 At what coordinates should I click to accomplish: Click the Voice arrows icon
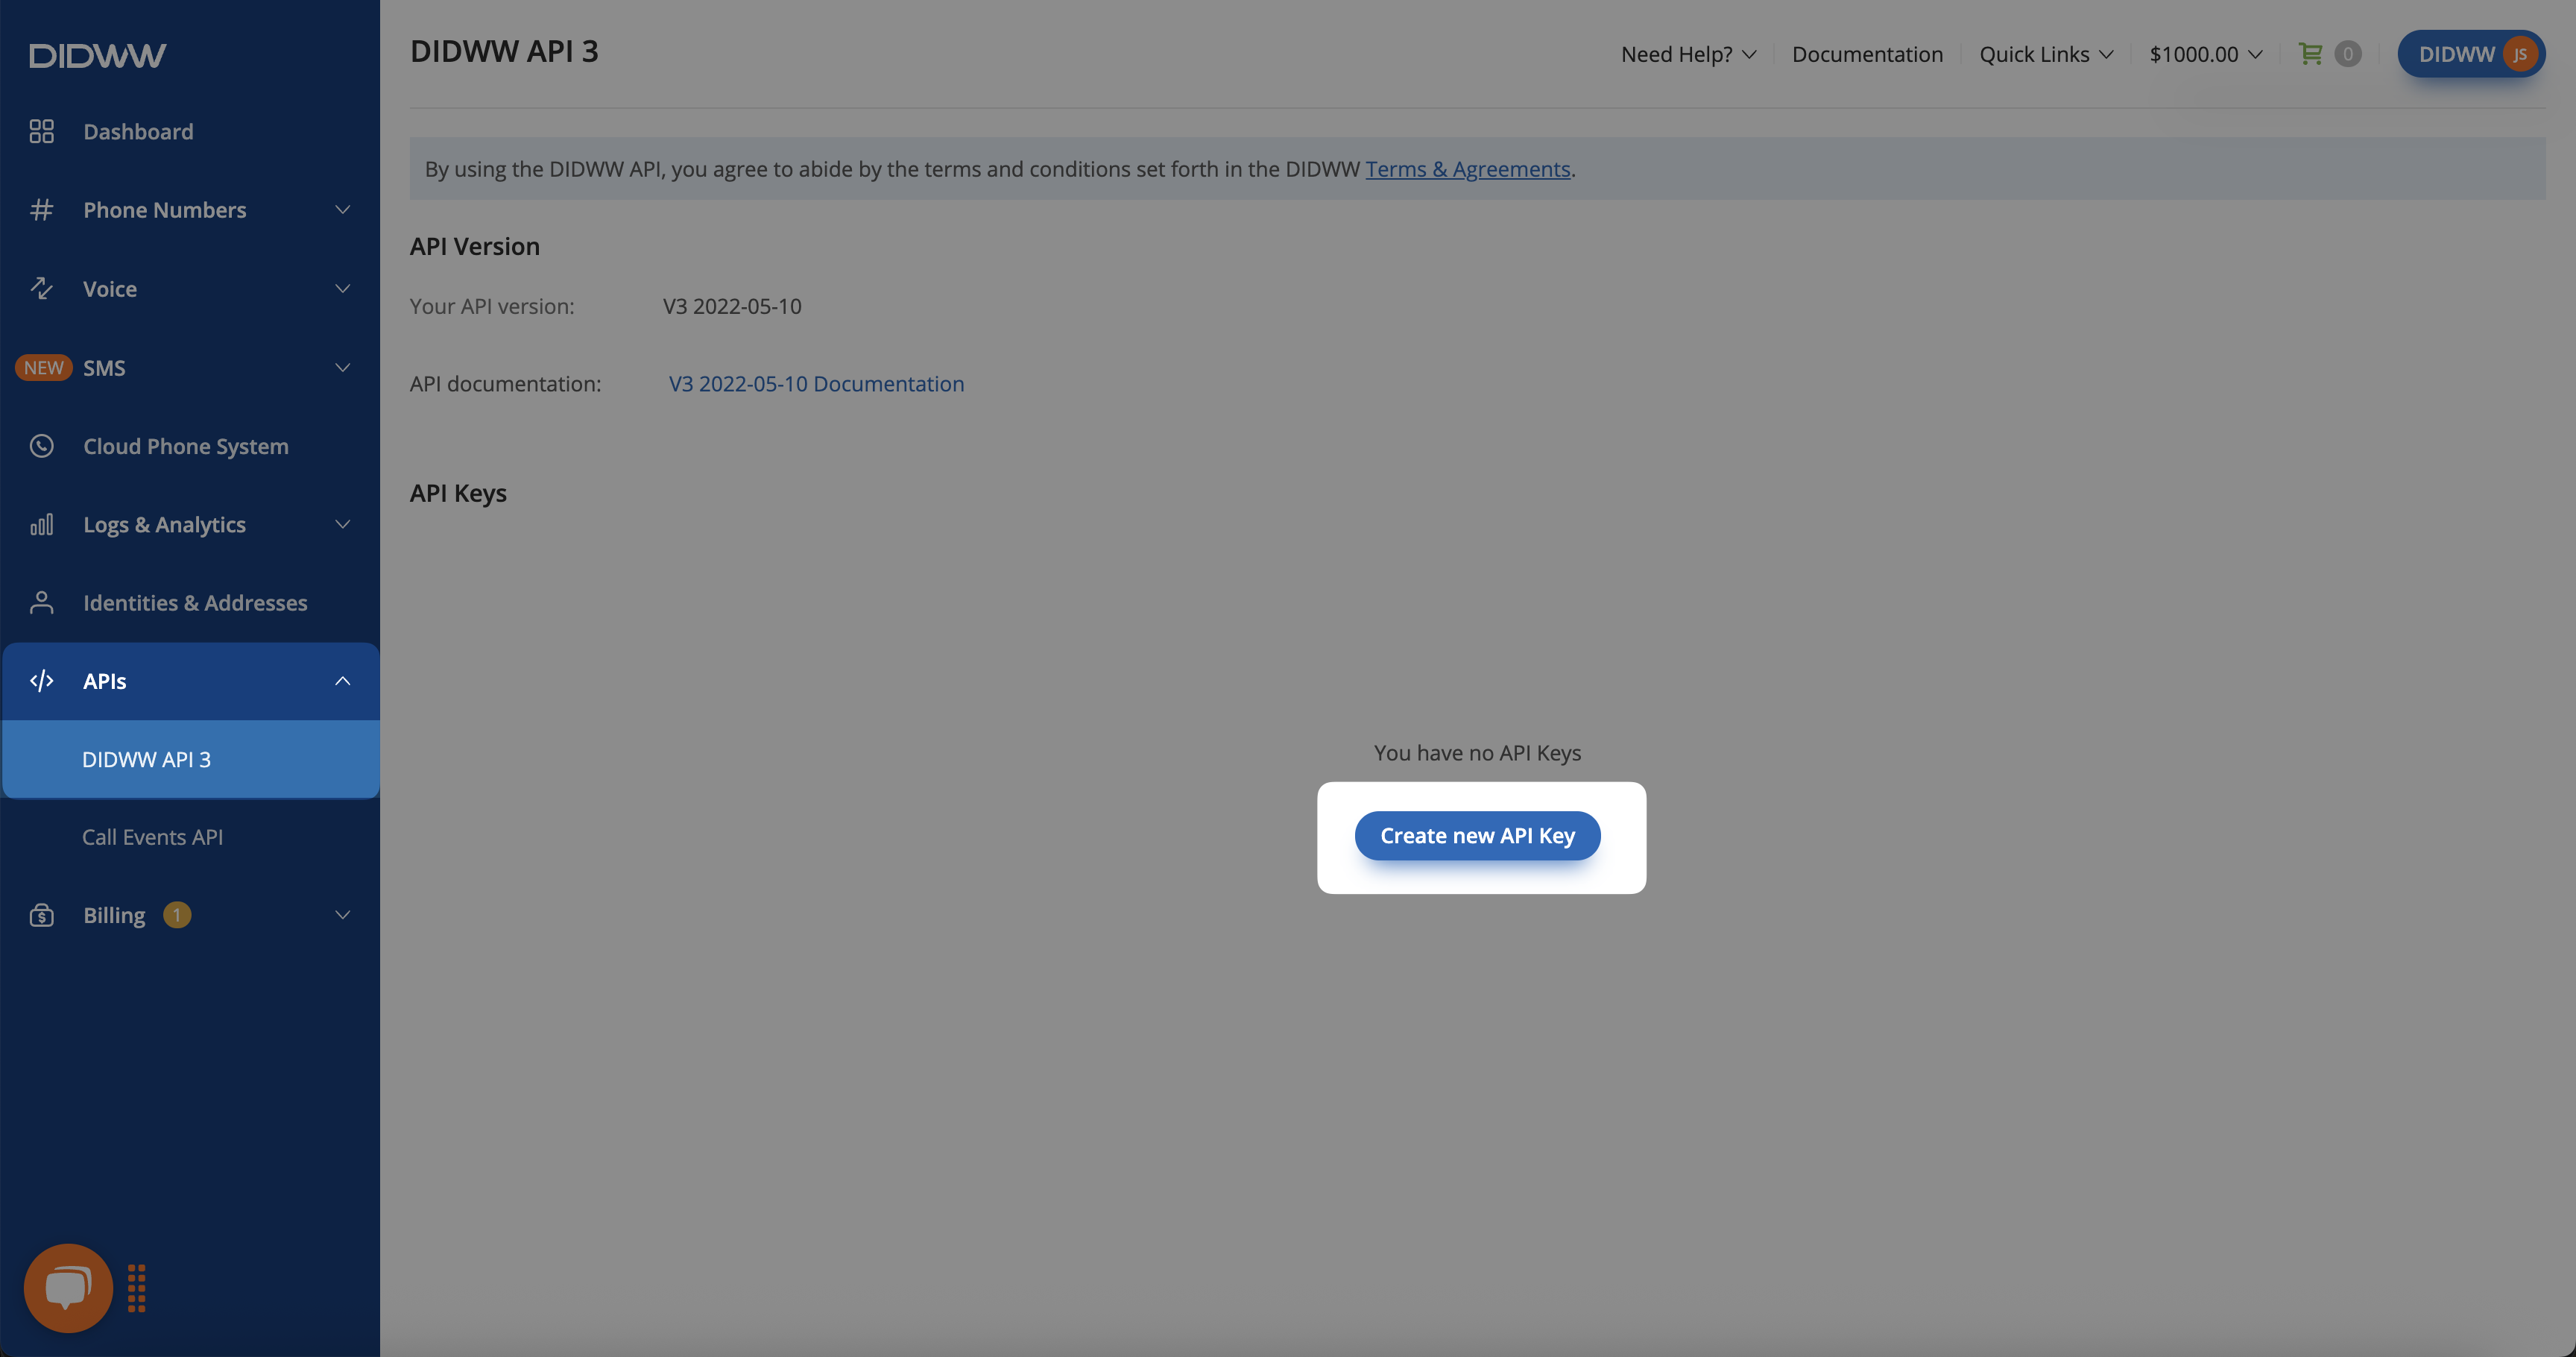pos(41,288)
